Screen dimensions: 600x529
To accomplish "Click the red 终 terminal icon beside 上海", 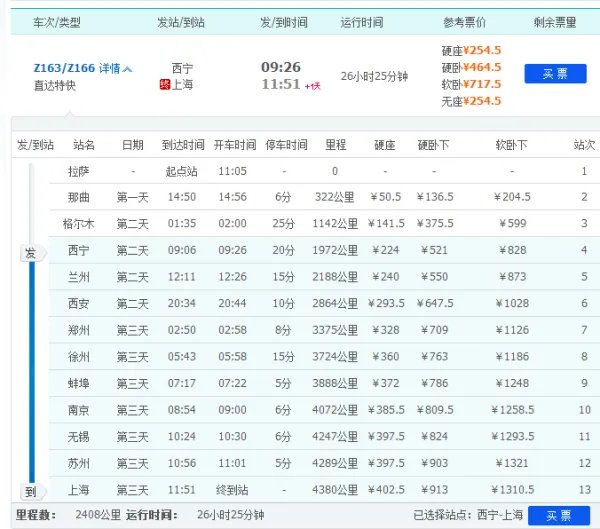I will 165,85.
